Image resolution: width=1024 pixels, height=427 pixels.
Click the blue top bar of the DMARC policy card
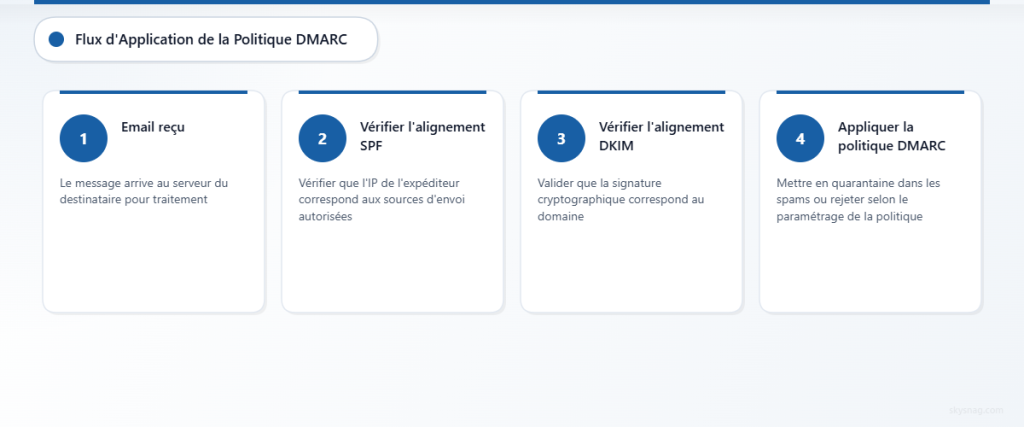click(x=871, y=92)
